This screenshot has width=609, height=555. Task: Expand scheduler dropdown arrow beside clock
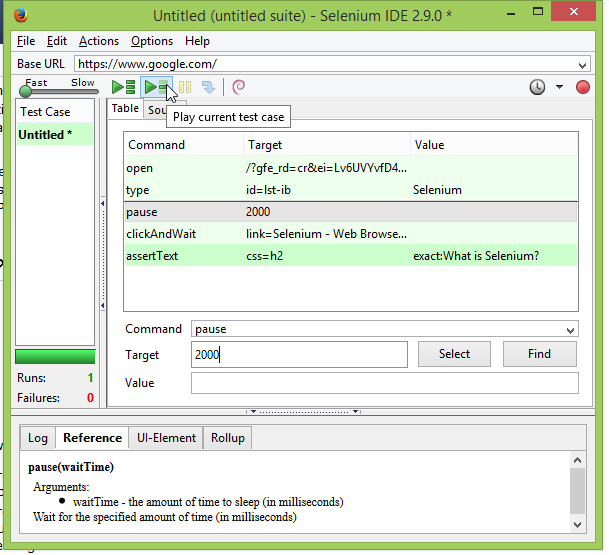coord(559,87)
